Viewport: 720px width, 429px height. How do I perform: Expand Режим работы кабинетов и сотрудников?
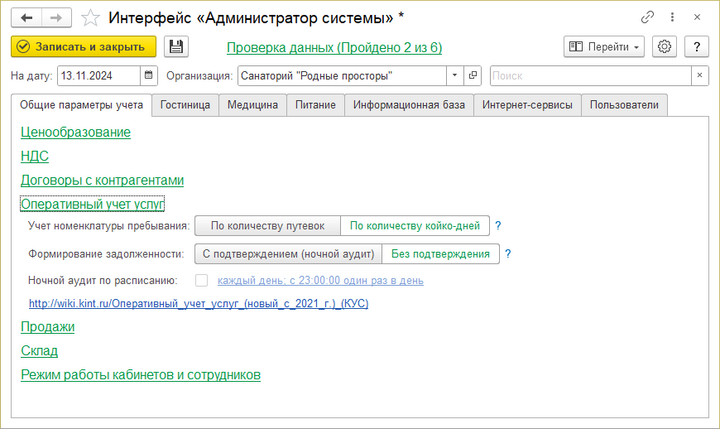[141, 375]
